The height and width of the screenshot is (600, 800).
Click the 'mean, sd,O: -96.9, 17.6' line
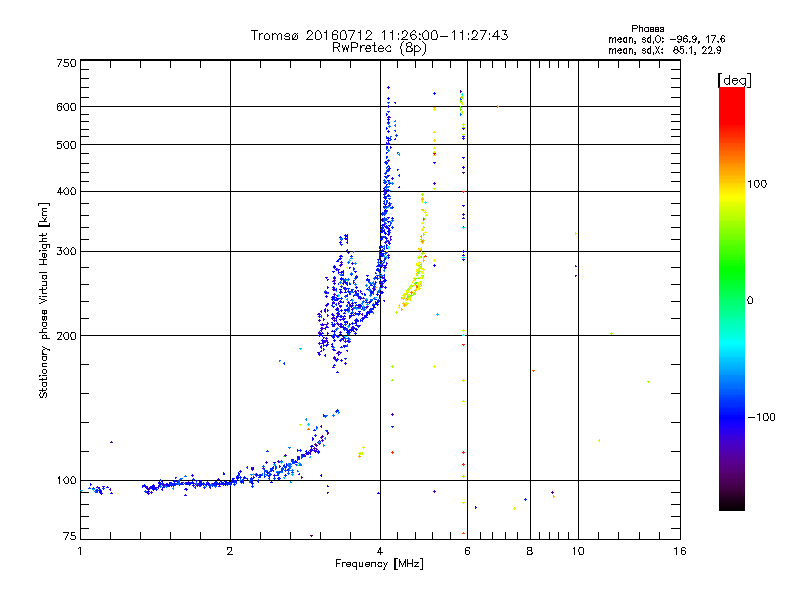pyautogui.click(x=666, y=39)
